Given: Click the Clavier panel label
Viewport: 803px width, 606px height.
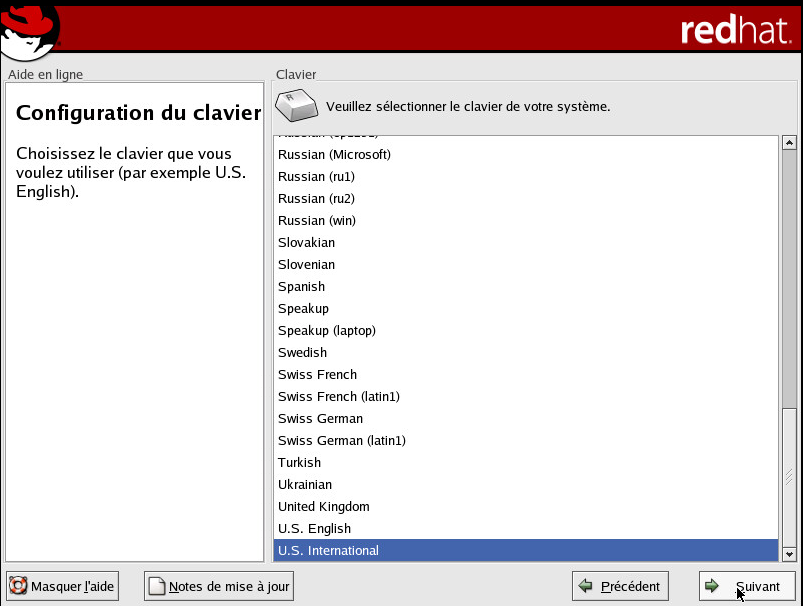Looking at the screenshot, I should point(296,74).
